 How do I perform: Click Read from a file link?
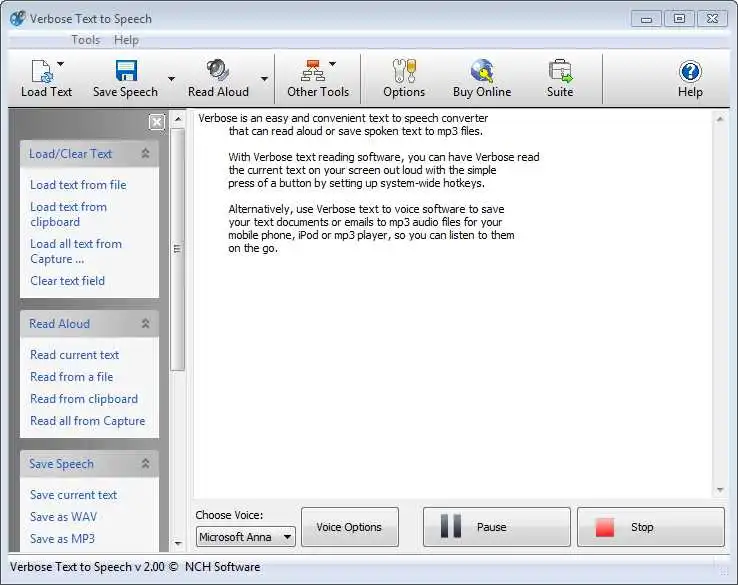click(72, 377)
